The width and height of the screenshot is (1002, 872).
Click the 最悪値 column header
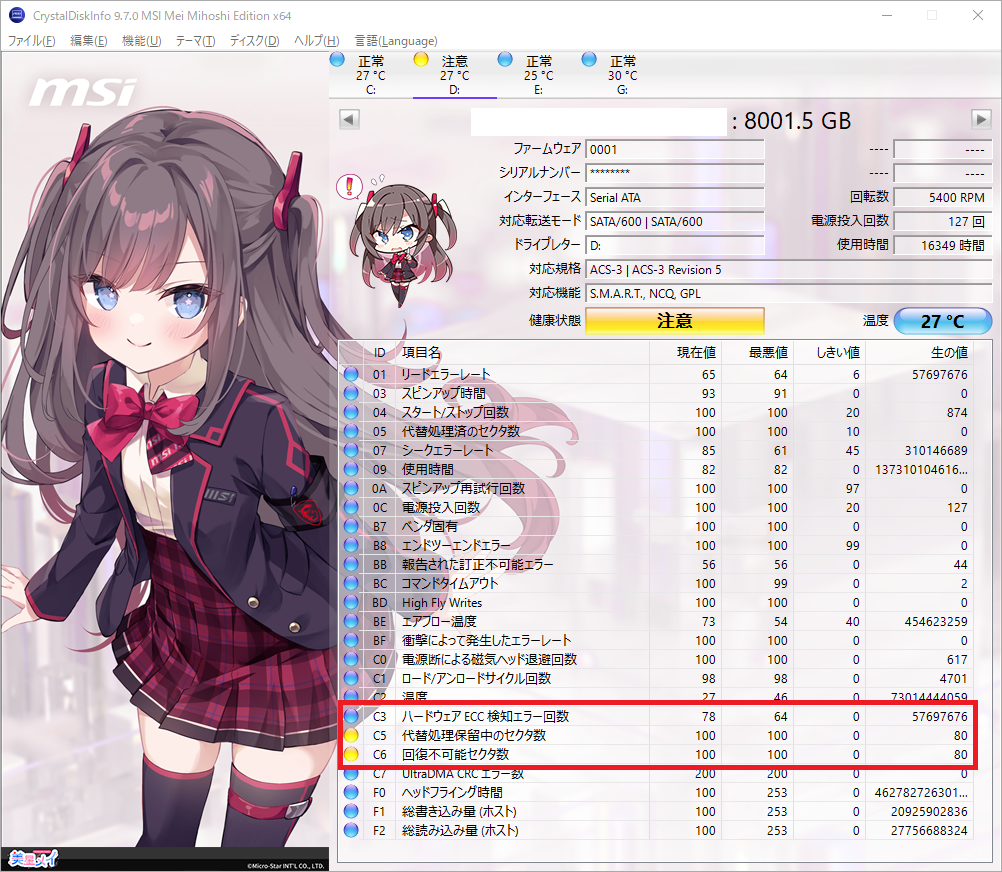pyautogui.click(x=757, y=353)
